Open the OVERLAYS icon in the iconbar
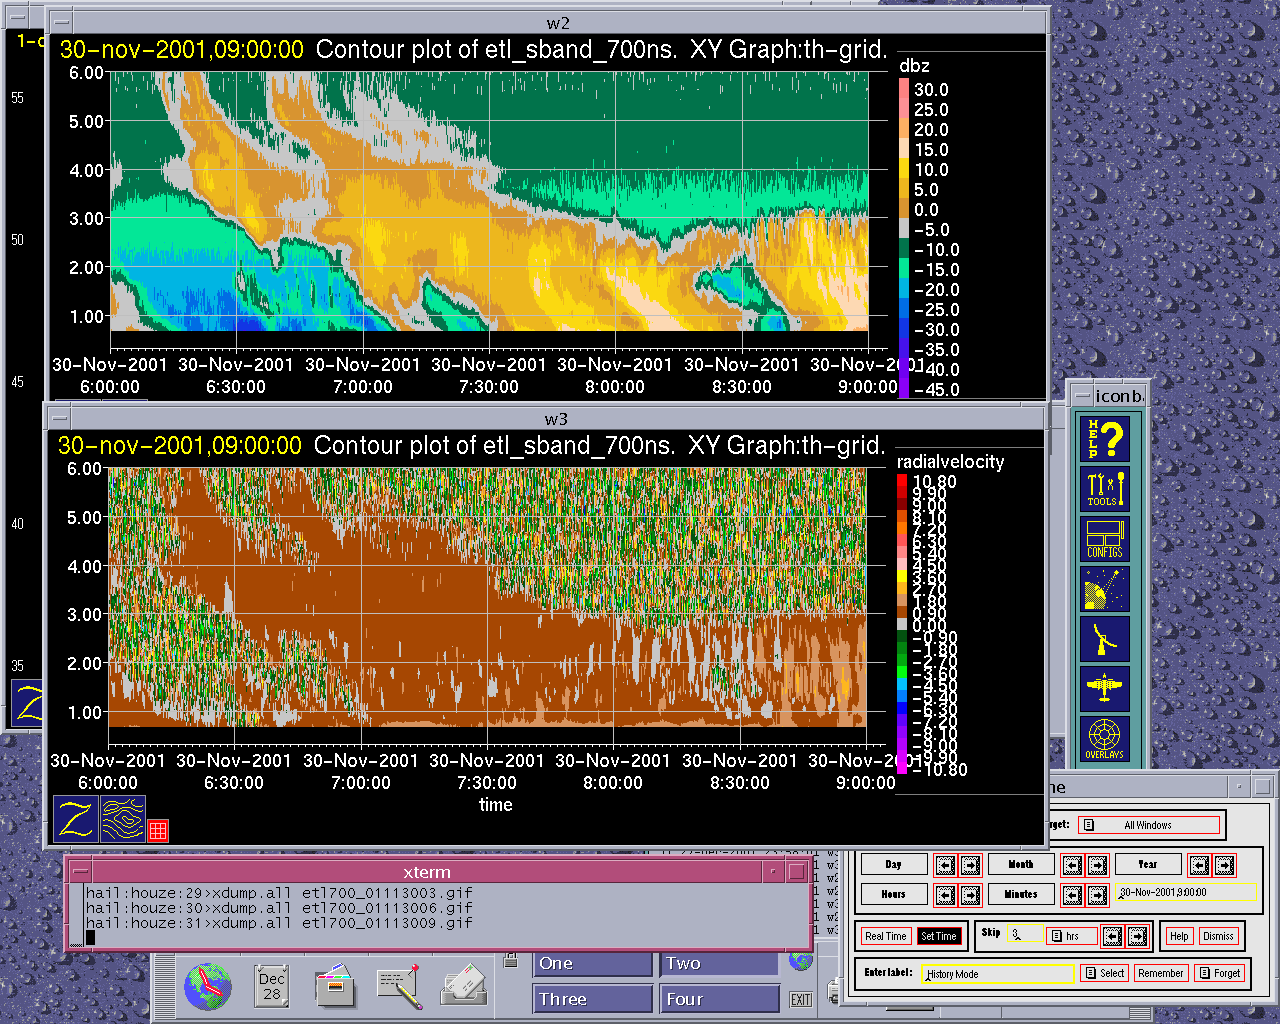Image resolution: width=1280 pixels, height=1024 pixels. pyautogui.click(x=1105, y=739)
